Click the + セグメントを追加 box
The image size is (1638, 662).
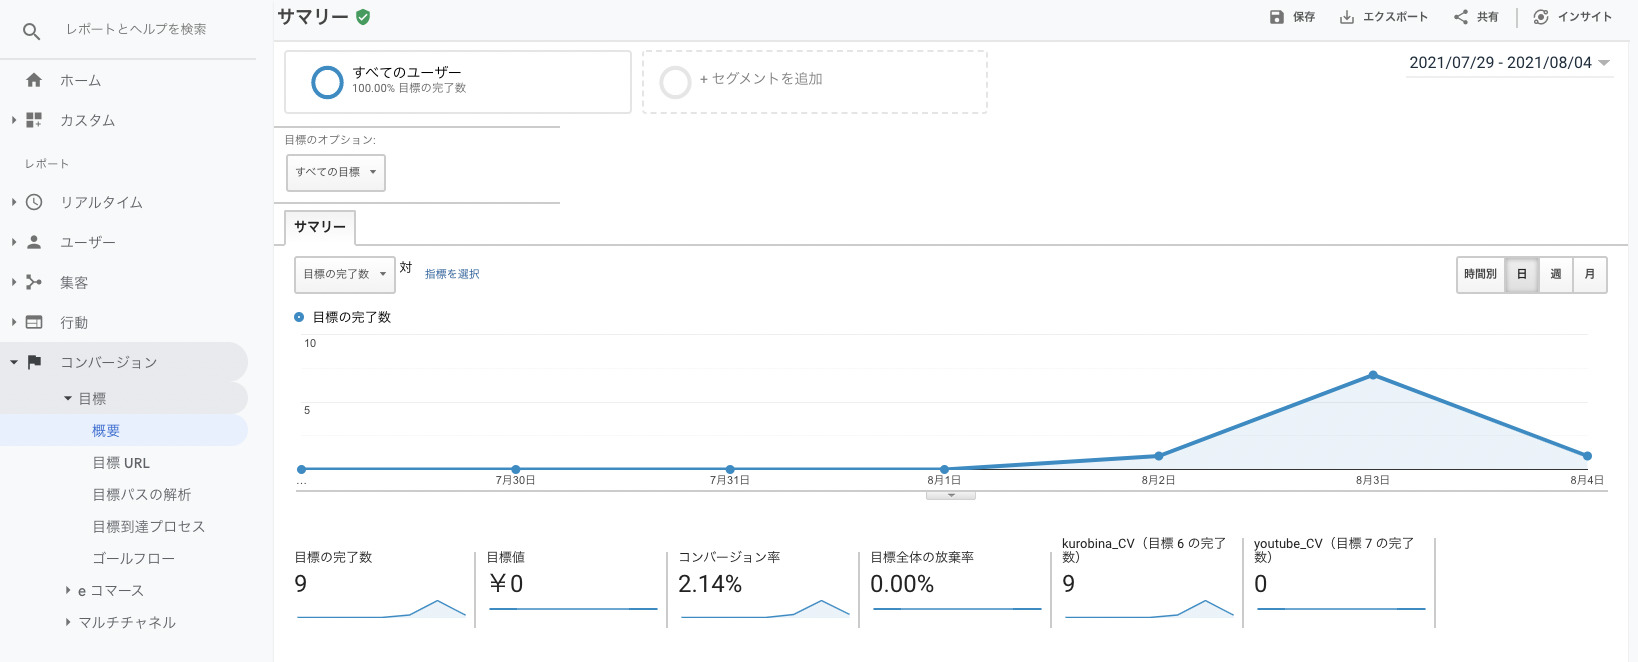pos(814,80)
